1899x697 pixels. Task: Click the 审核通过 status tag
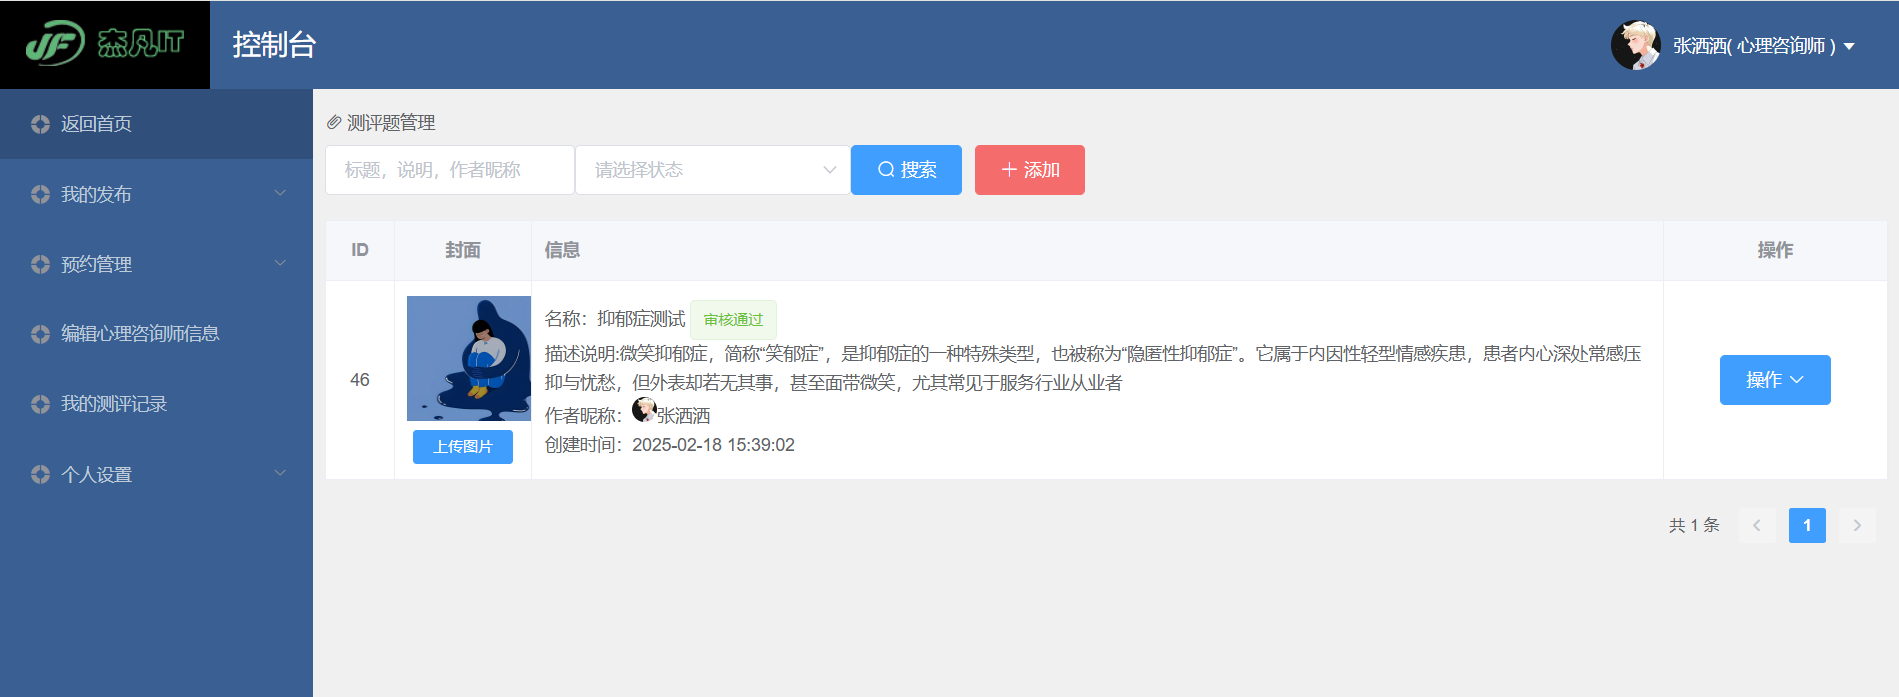(733, 320)
